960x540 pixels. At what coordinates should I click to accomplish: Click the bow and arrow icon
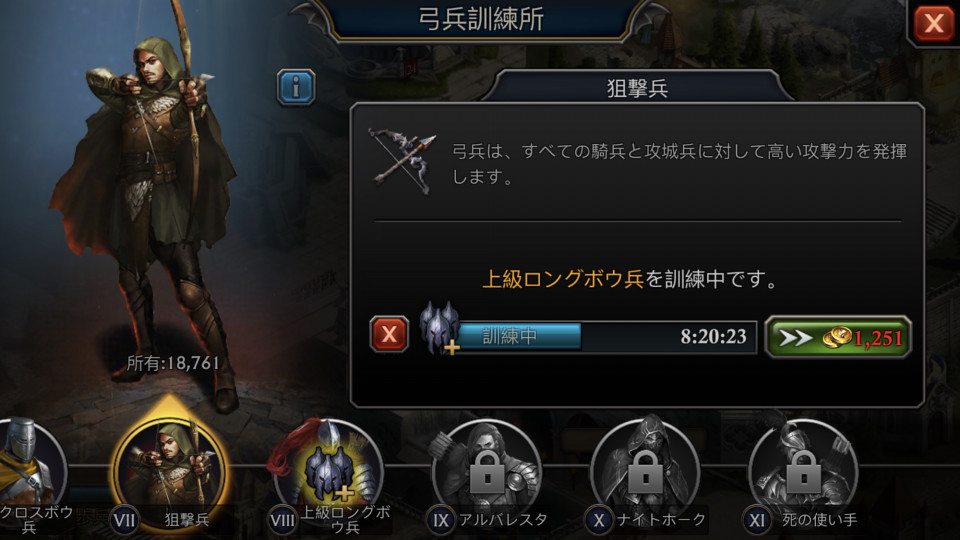pos(402,160)
